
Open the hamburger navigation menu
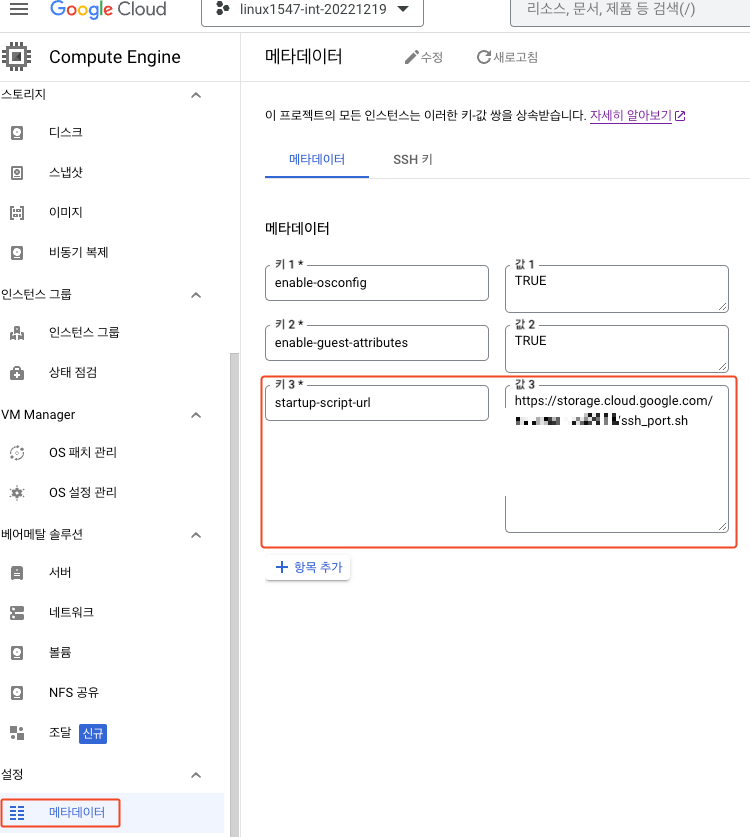point(19,9)
